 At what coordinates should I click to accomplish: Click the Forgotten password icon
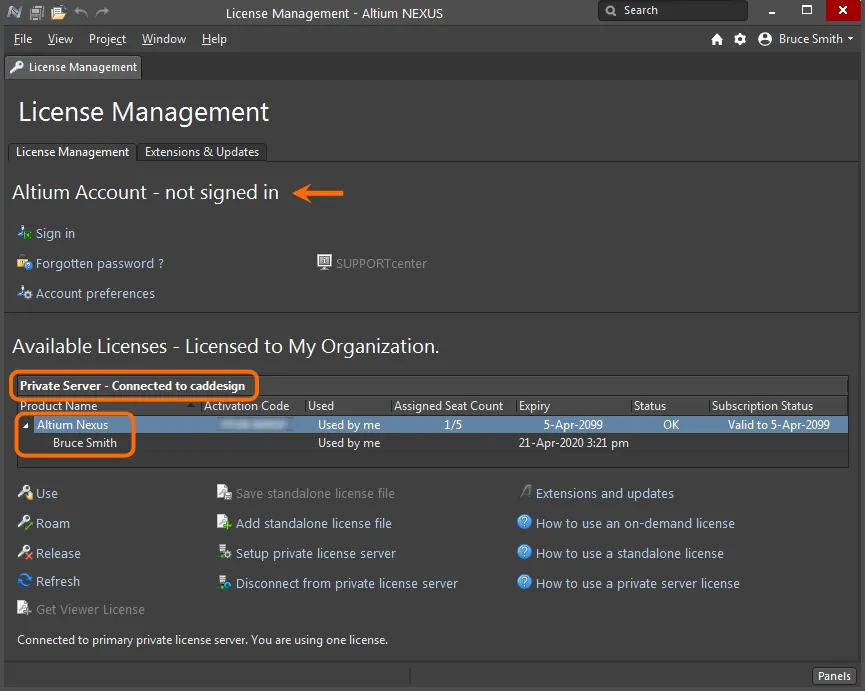25,263
